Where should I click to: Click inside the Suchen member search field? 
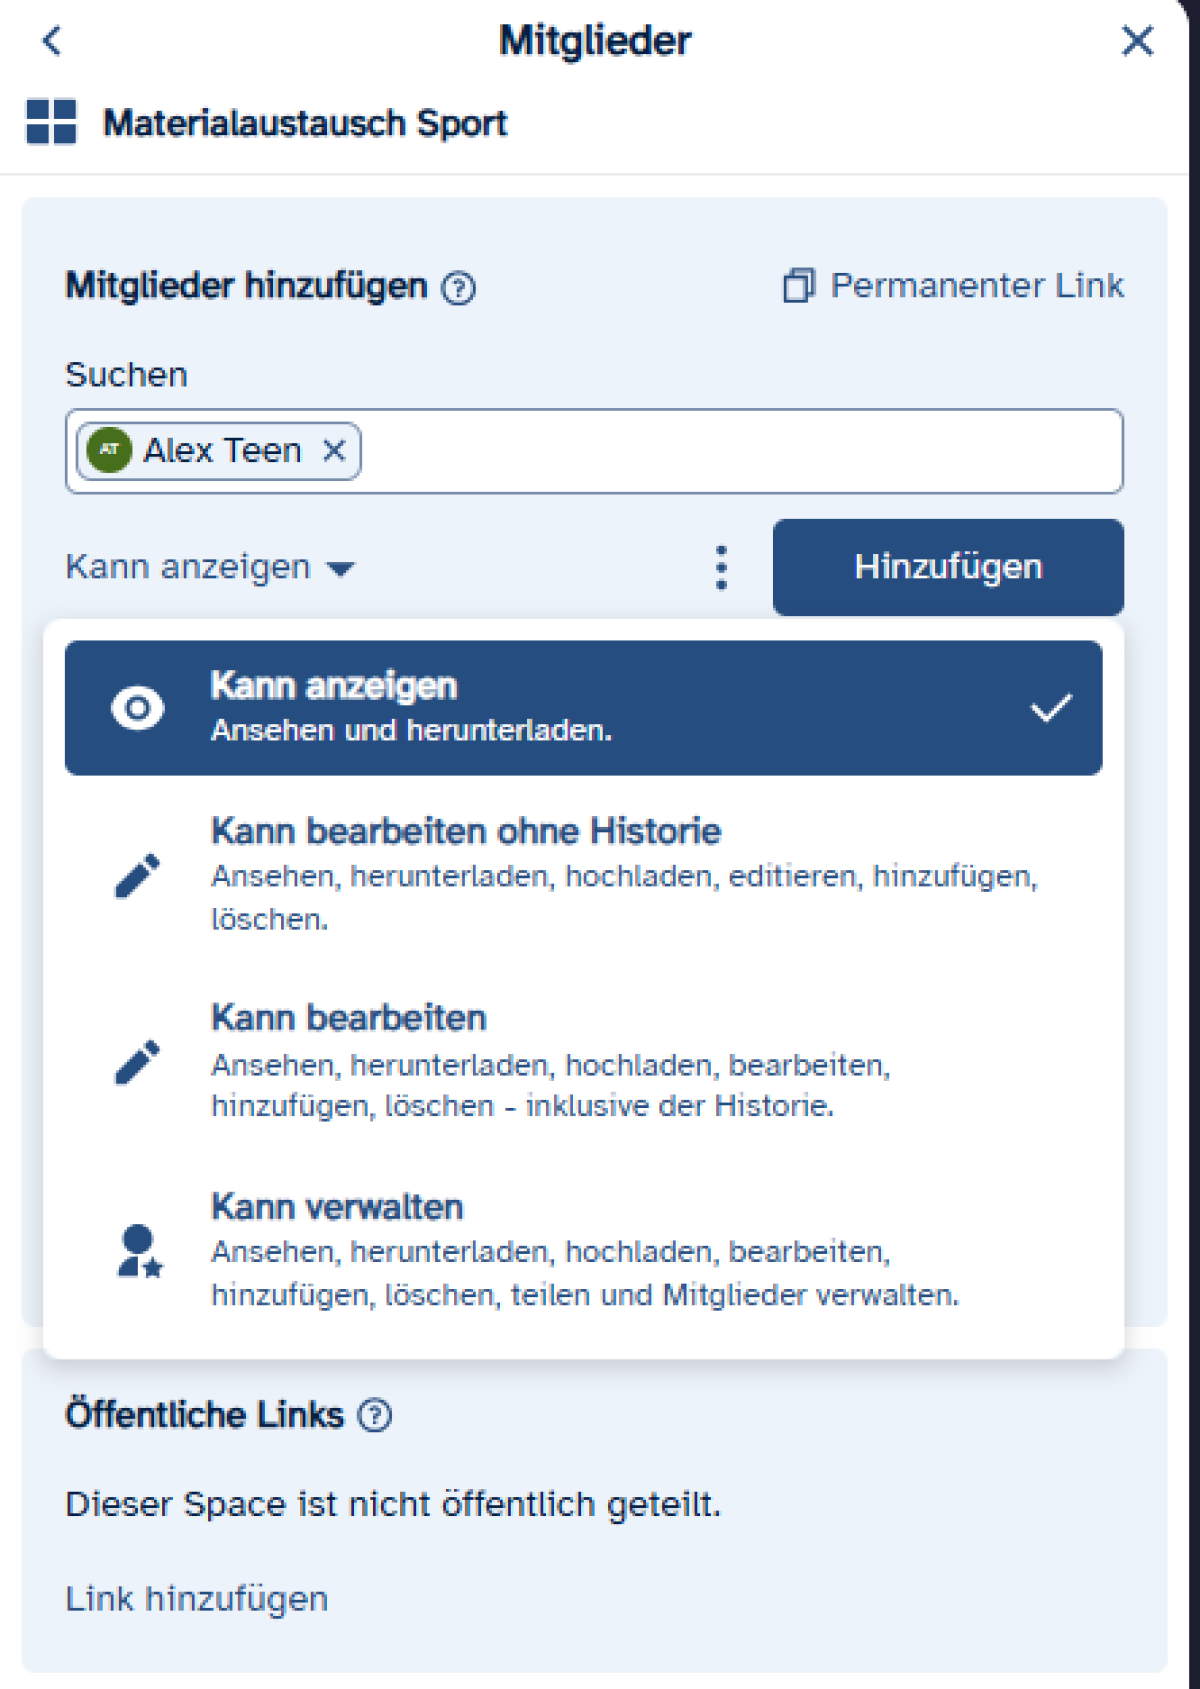click(740, 451)
